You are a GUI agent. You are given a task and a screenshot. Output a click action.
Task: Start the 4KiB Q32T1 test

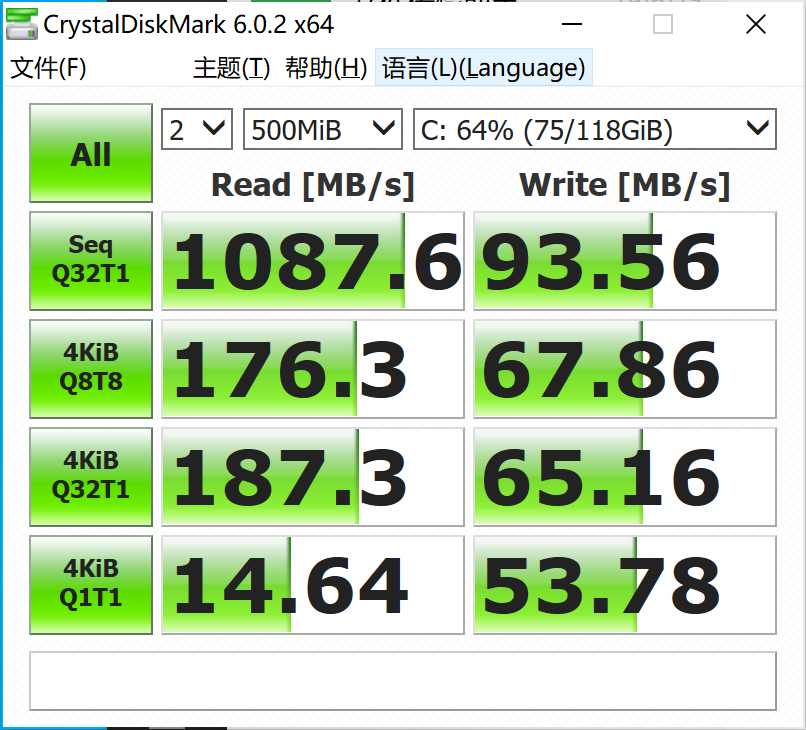click(x=91, y=477)
